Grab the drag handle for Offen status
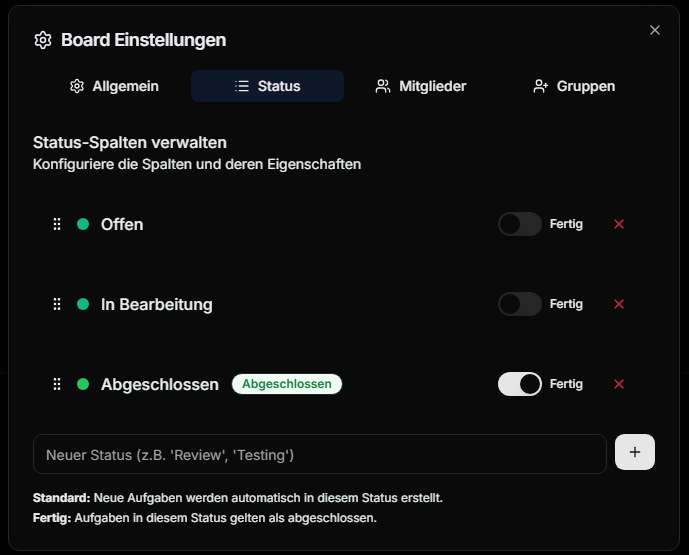Image resolution: width=689 pixels, height=555 pixels. point(57,224)
